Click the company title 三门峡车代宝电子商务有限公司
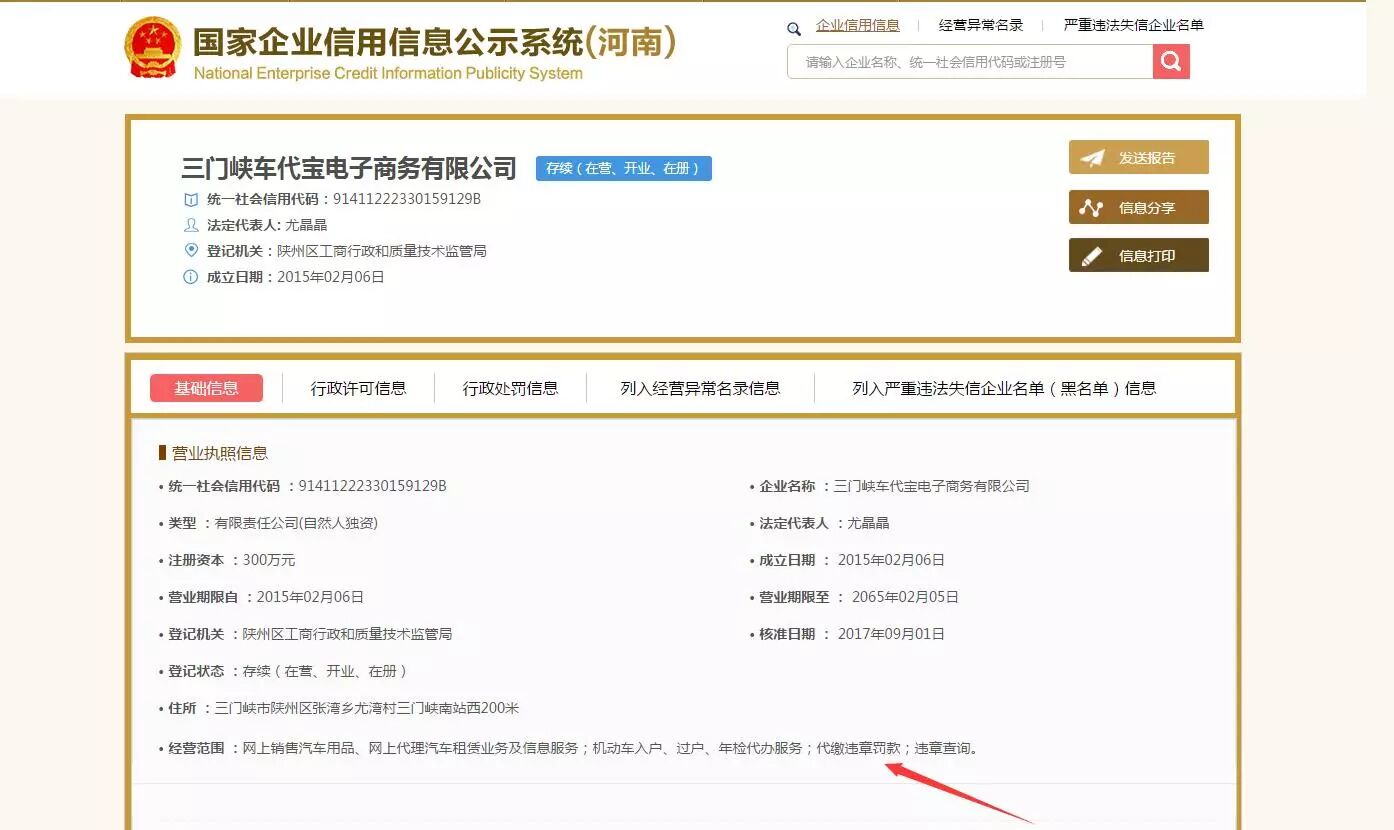Image resolution: width=1394 pixels, height=830 pixels. (x=349, y=168)
